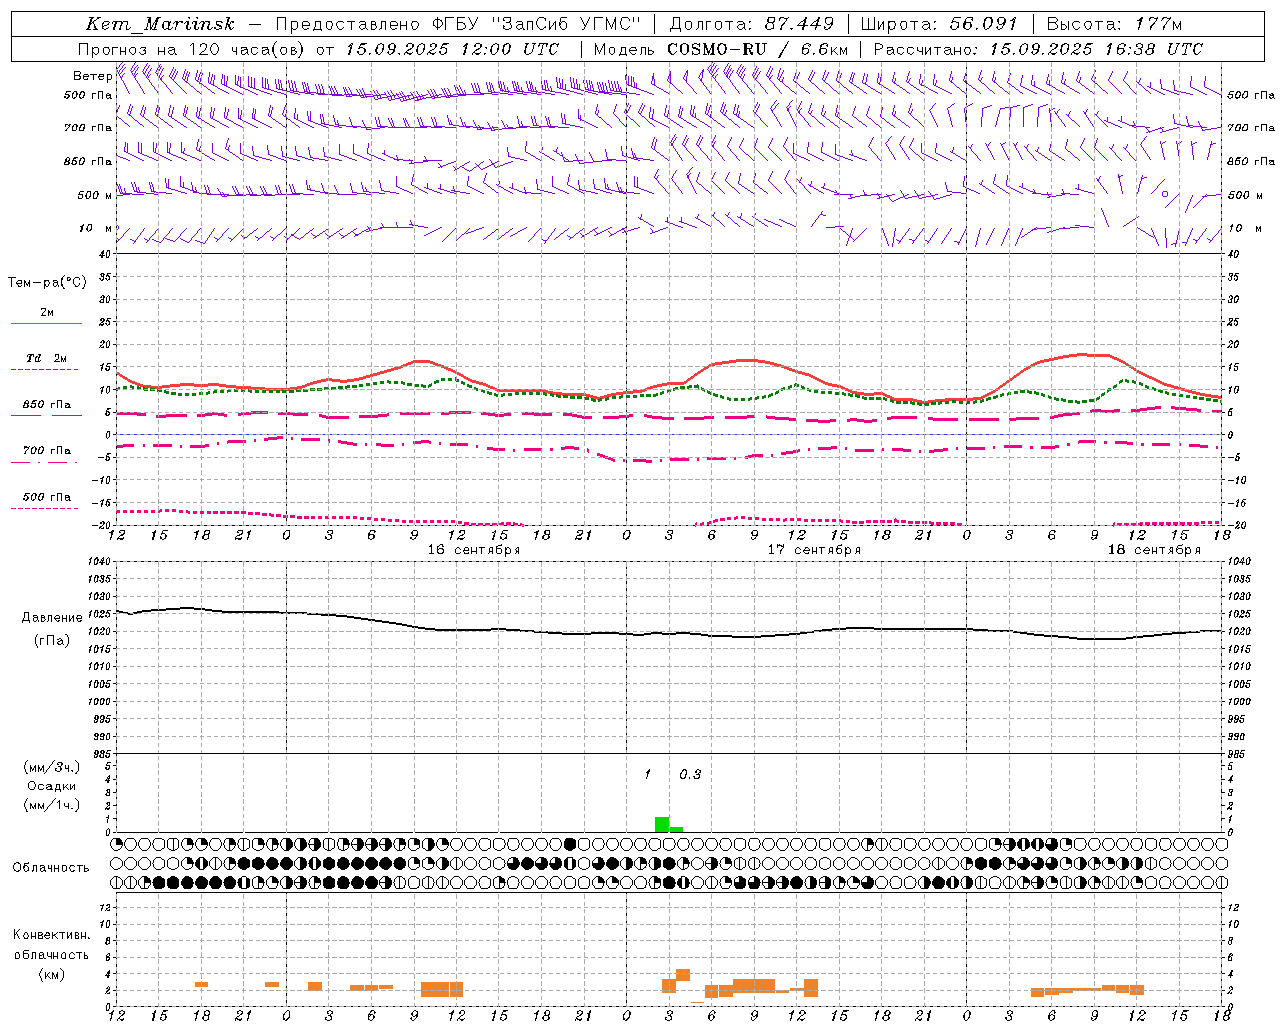Click the date label 16 сентября
This screenshot has width=1280, height=1024.
[x=474, y=550]
